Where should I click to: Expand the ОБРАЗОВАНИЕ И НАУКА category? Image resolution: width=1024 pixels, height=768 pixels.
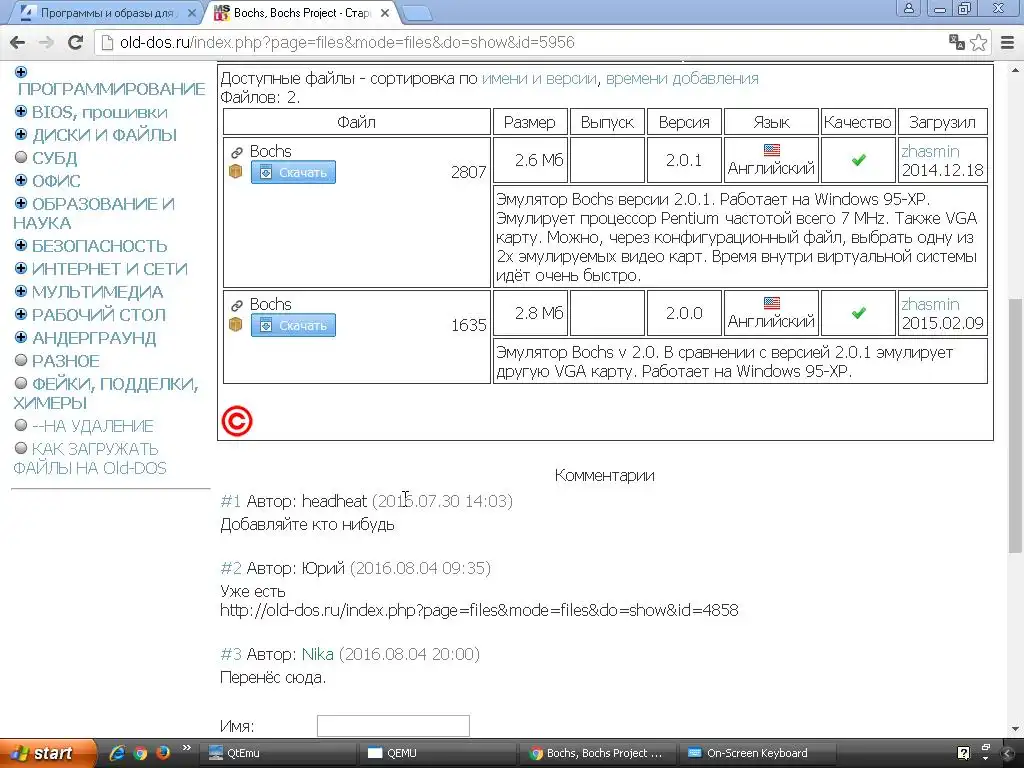coord(21,203)
